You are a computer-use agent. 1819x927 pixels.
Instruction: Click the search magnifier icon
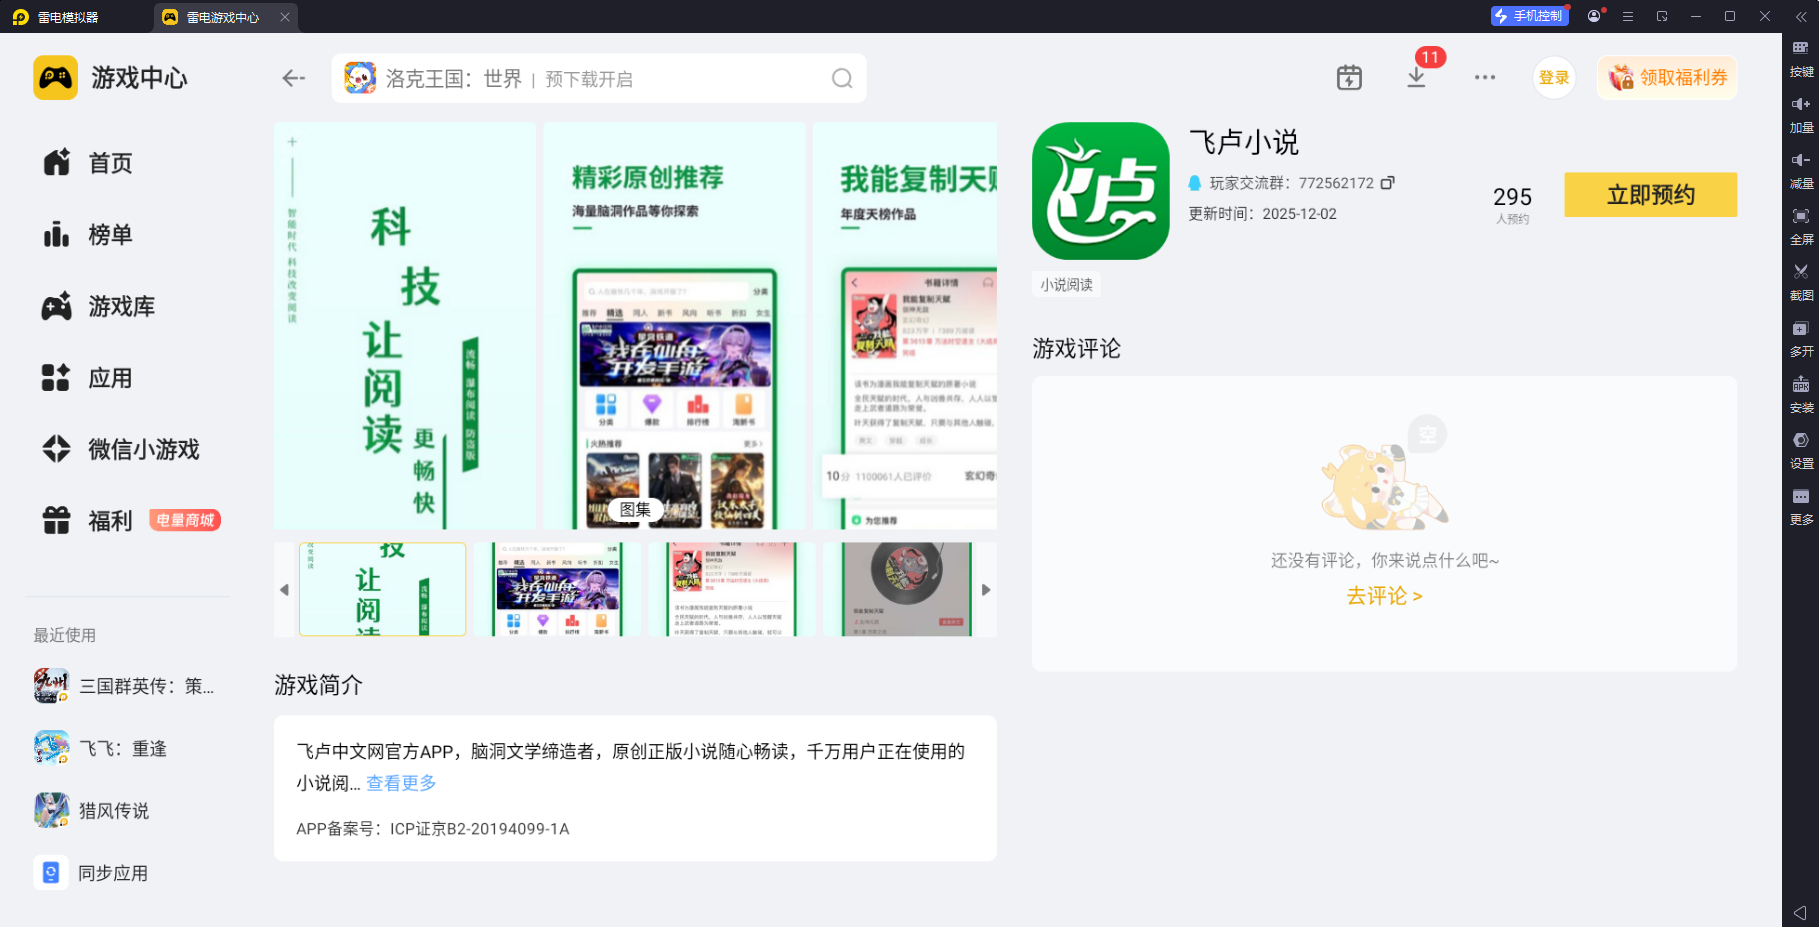842,78
